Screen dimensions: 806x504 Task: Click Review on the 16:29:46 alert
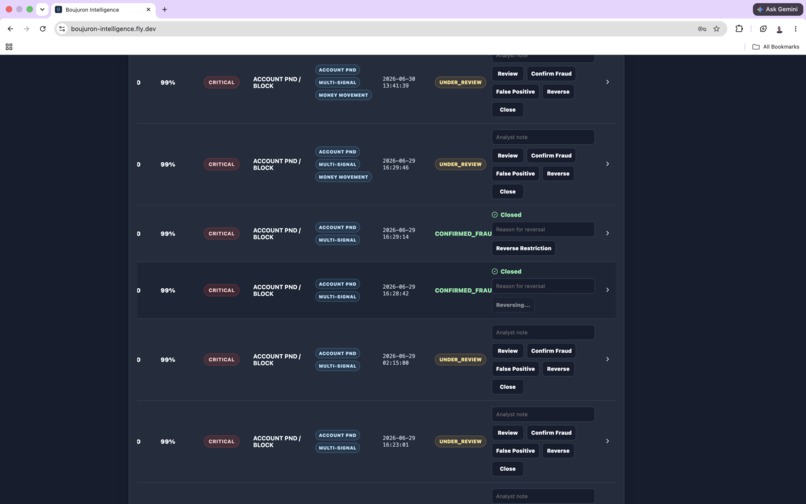click(x=507, y=155)
